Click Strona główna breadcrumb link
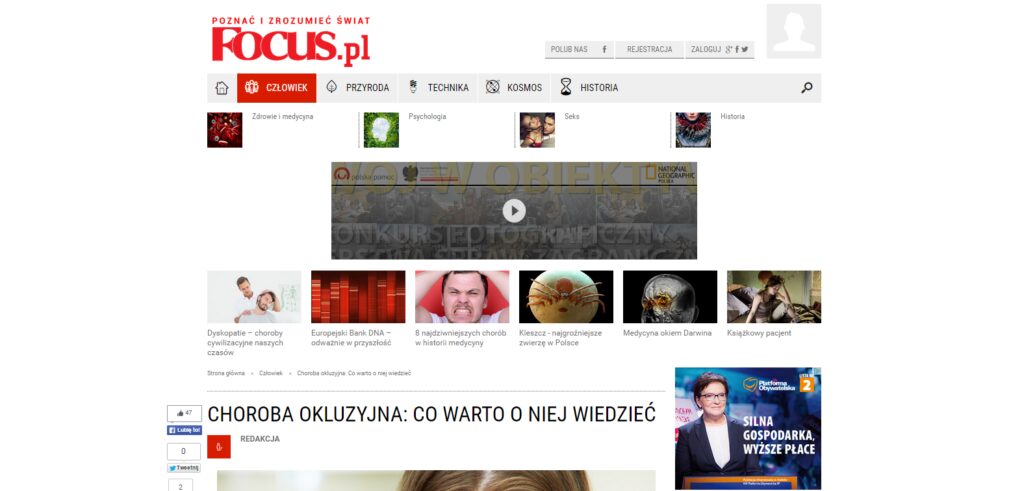Screen dimensions: 1024x491 click(225, 373)
